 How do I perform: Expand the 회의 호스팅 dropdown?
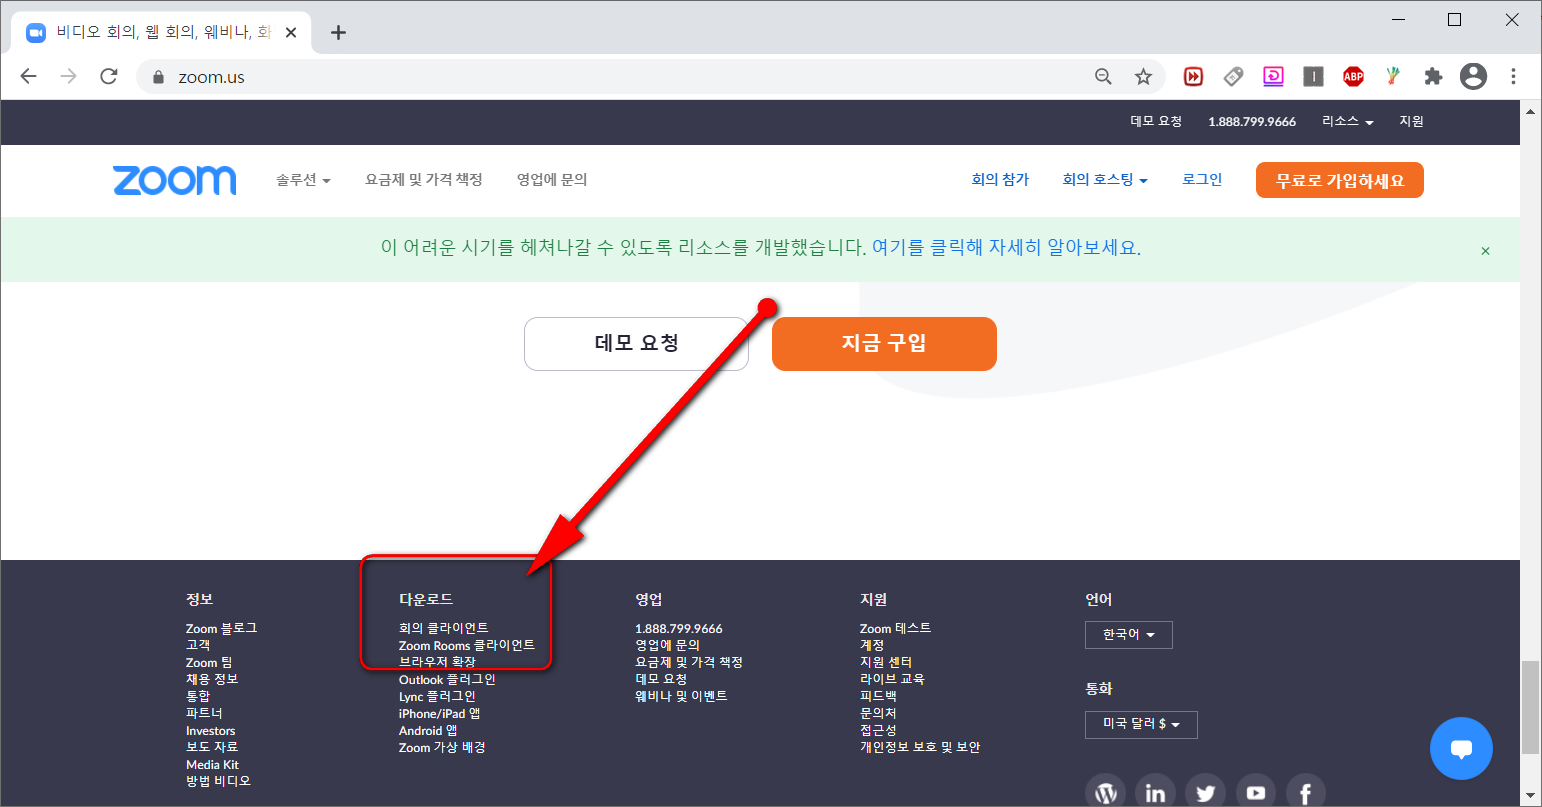point(1105,180)
